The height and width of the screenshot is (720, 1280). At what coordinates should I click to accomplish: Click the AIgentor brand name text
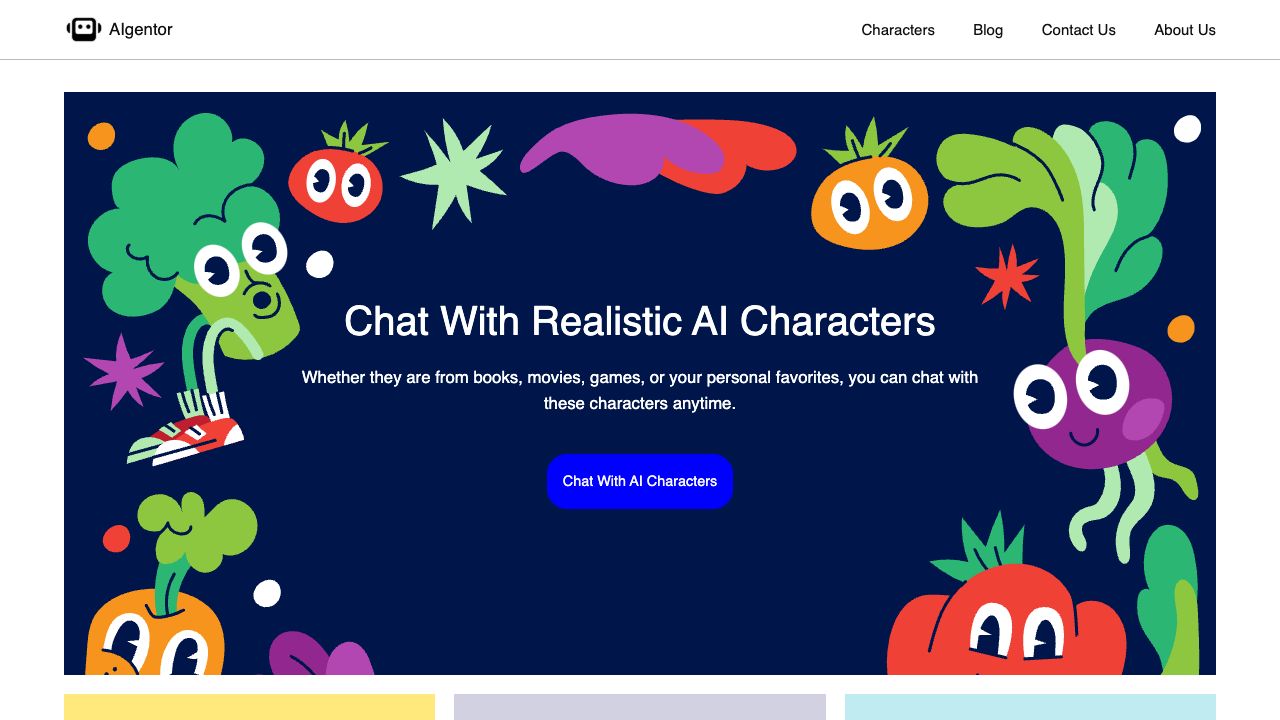click(141, 30)
